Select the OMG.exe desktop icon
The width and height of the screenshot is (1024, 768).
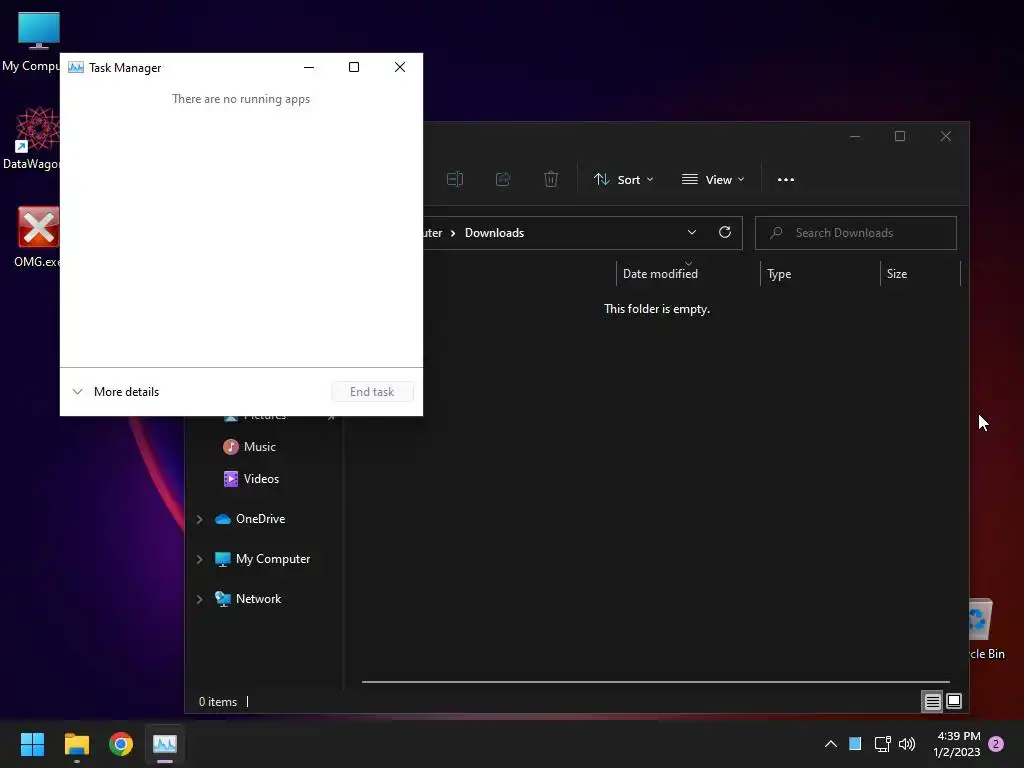(x=37, y=237)
